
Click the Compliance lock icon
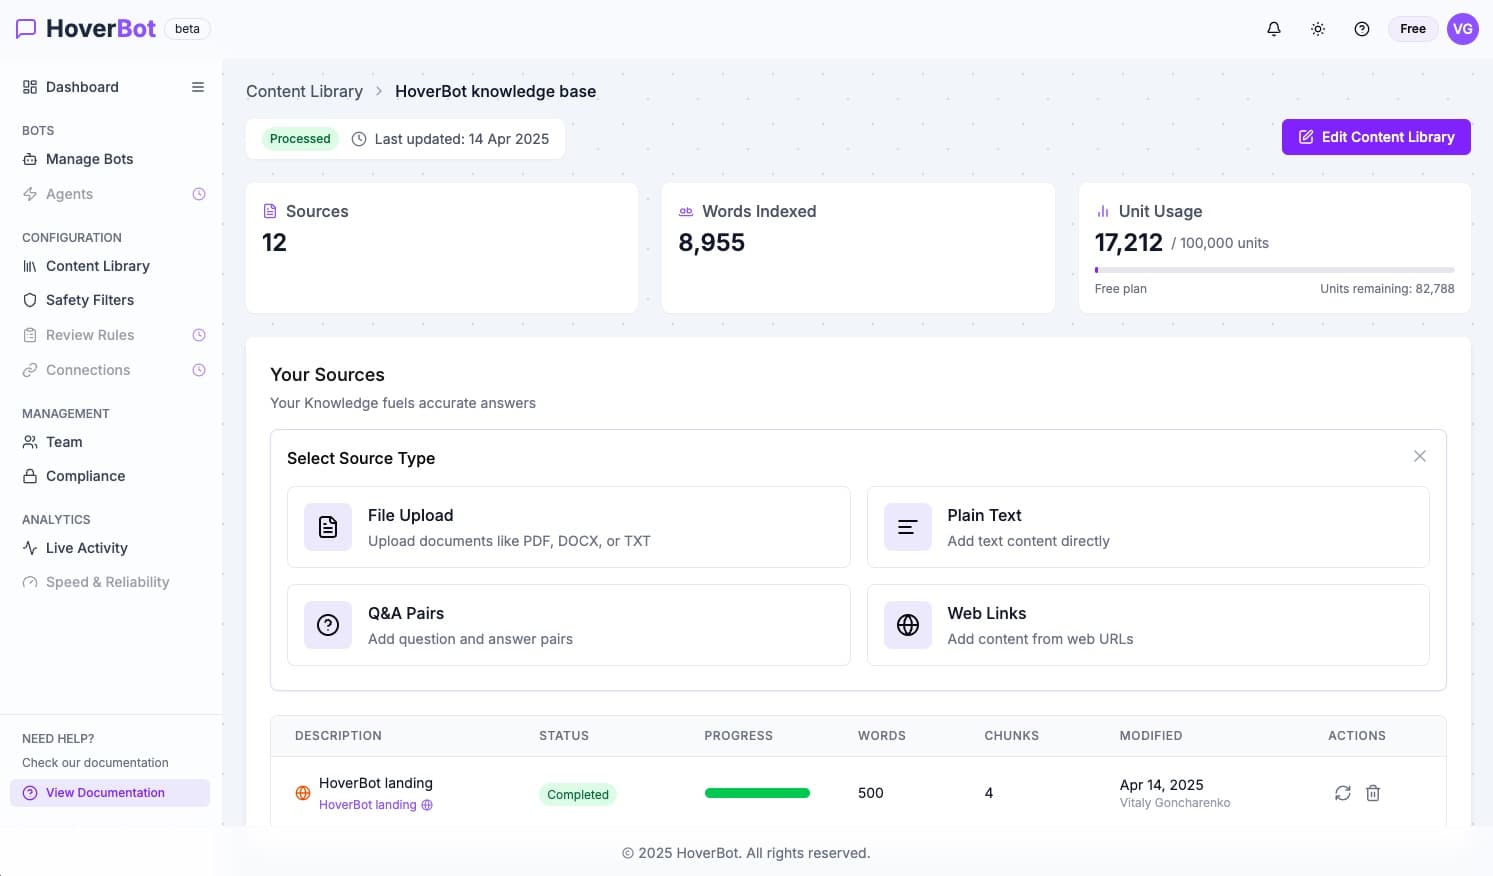28,476
